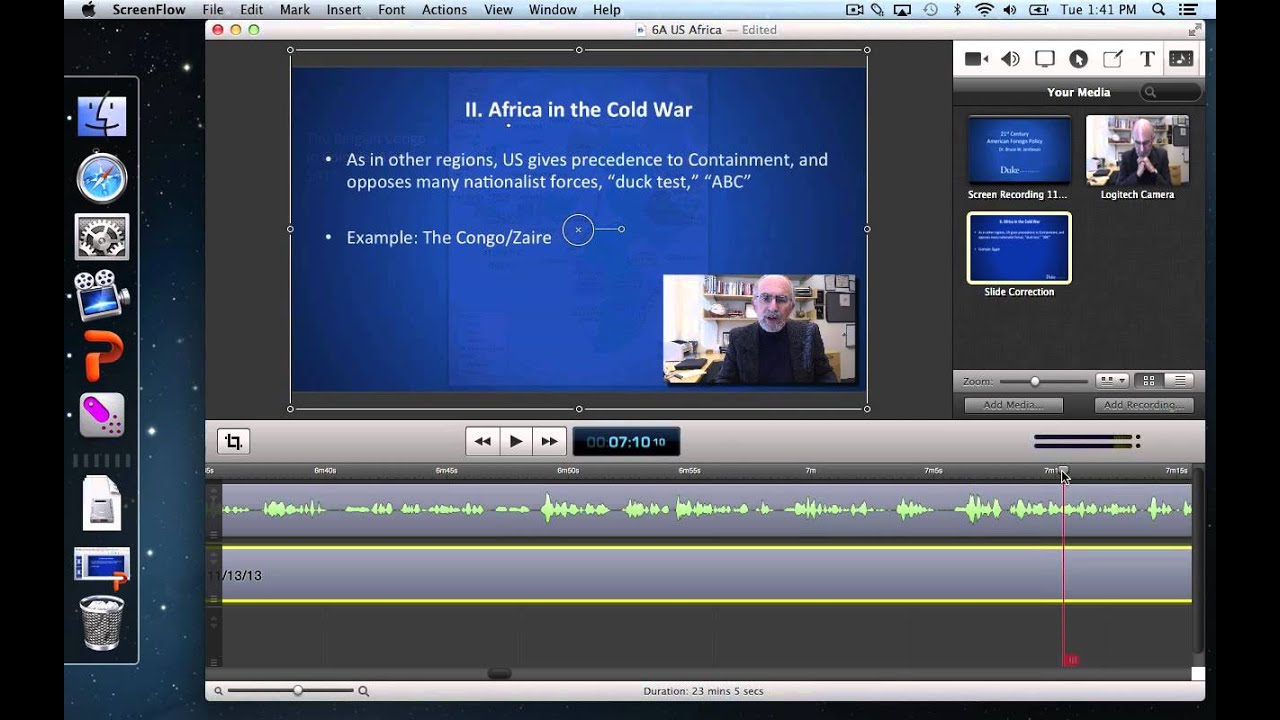Click the Add Media button

[1013, 405]
